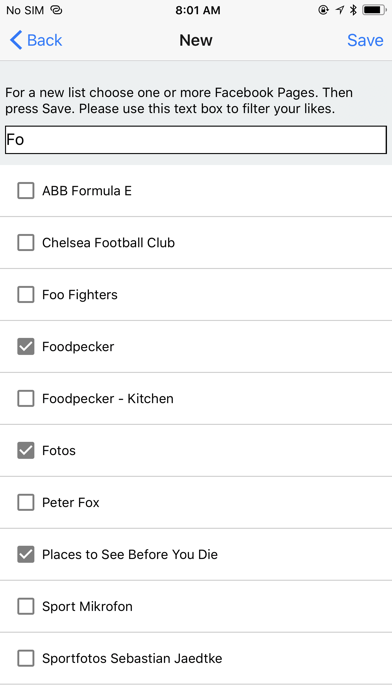The image size is (392, 696).
Task: Check the Chelsea Football Club checkbox
Action: [26, 243]
